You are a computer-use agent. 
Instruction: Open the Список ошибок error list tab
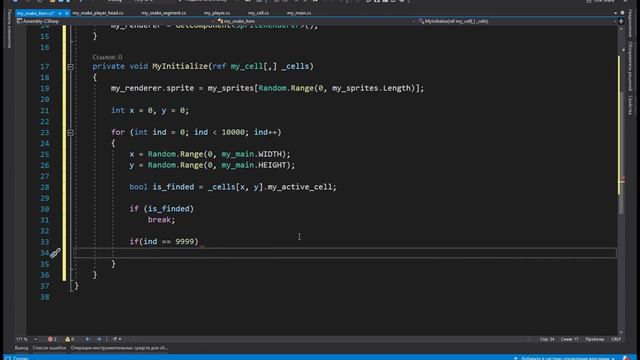(49, 348)
